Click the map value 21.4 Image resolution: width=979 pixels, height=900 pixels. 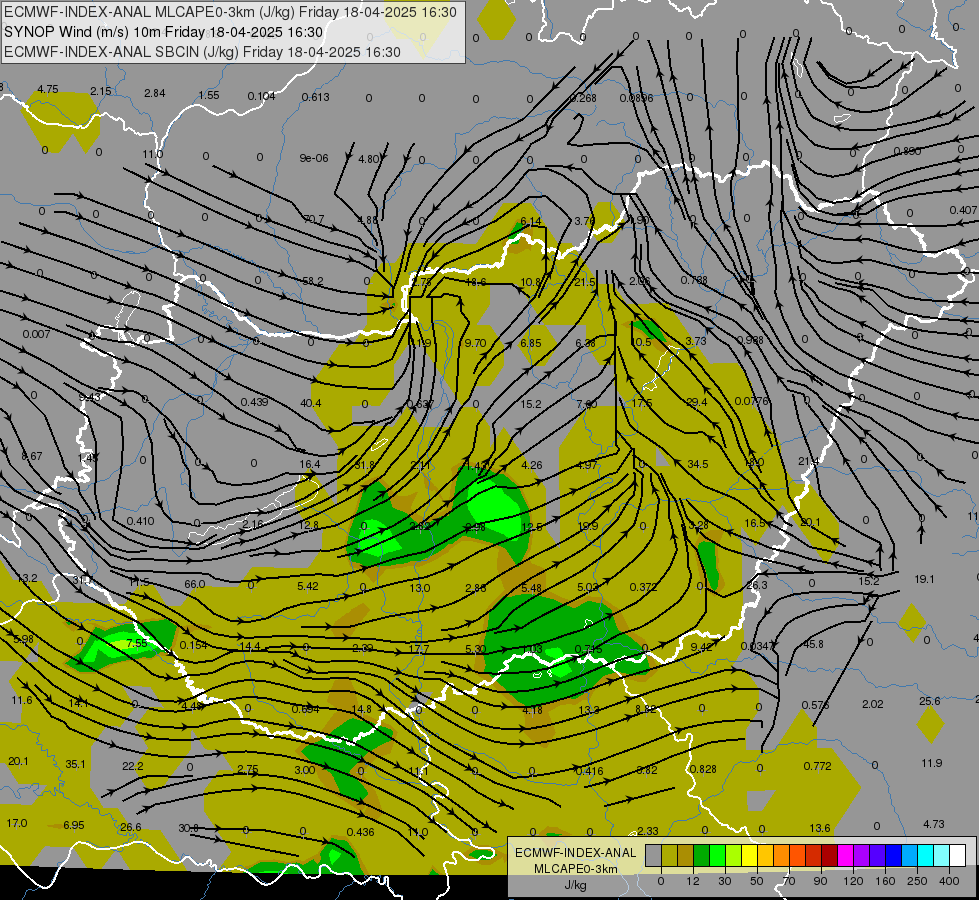pos(808,462)
